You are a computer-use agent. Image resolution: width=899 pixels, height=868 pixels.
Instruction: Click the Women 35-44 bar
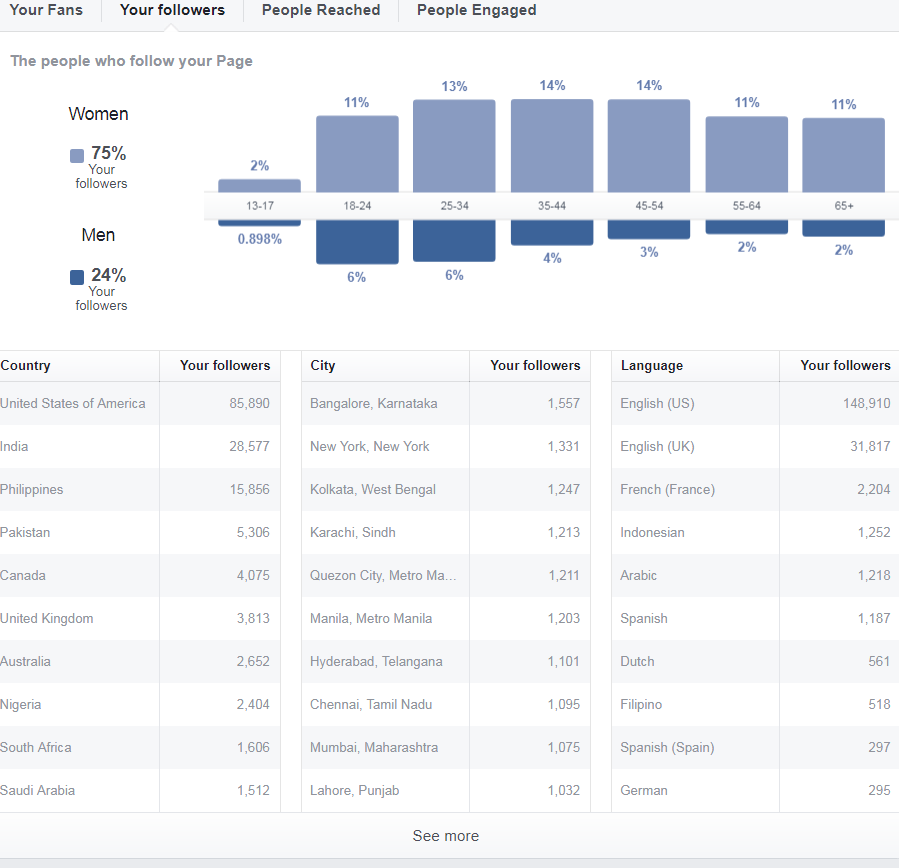pyautogui.click(x=552, y=146)
